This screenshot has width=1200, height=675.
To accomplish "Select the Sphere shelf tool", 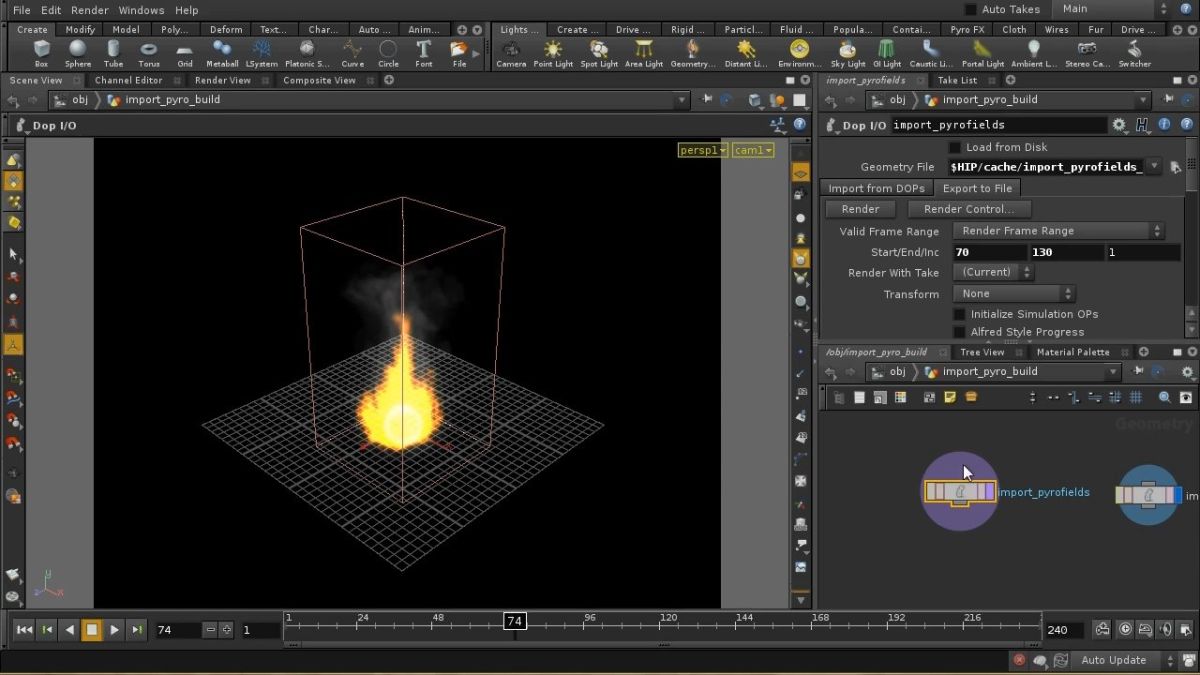I will click(77, 52).
